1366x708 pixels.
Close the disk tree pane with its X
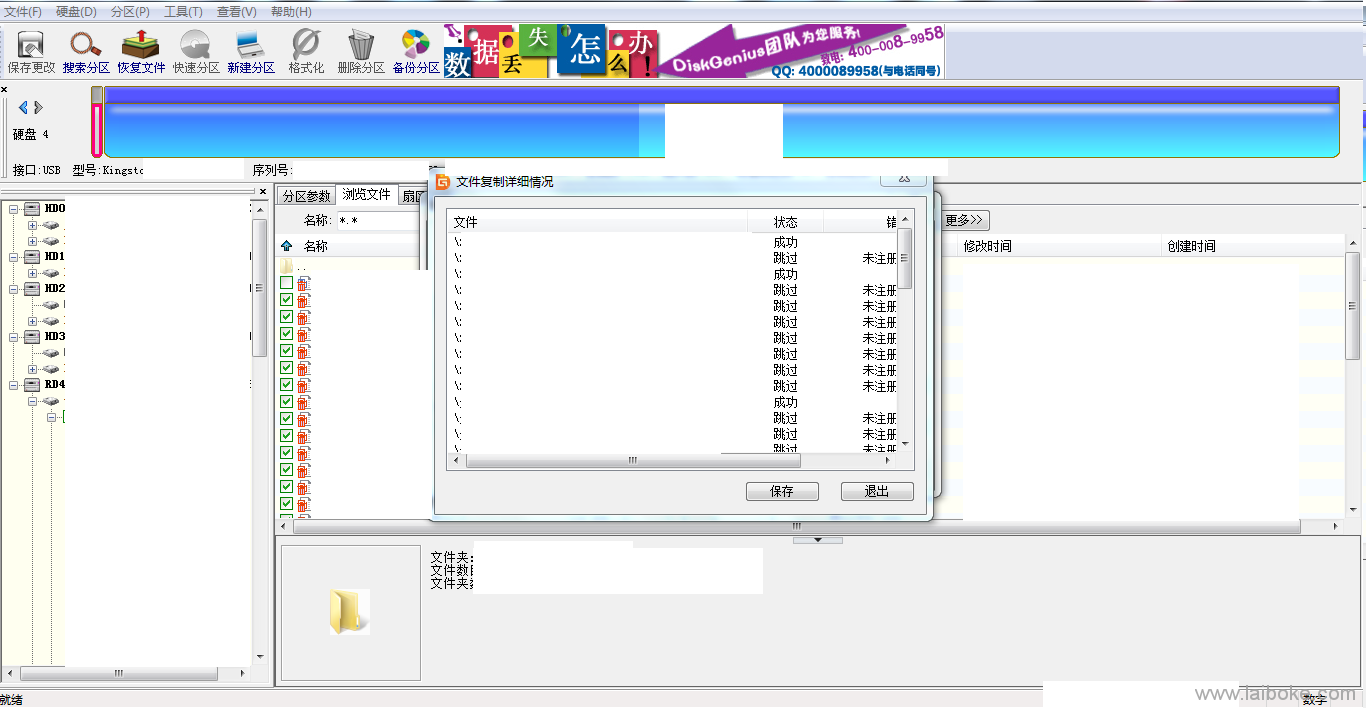(x=263, y=191)
